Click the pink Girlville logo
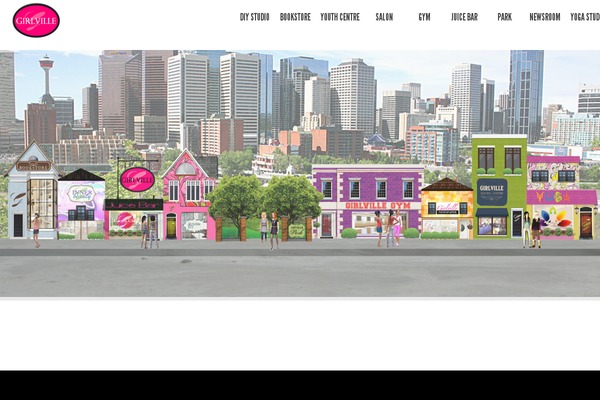This screenshot has width=600, height=400. pos(36,20)
